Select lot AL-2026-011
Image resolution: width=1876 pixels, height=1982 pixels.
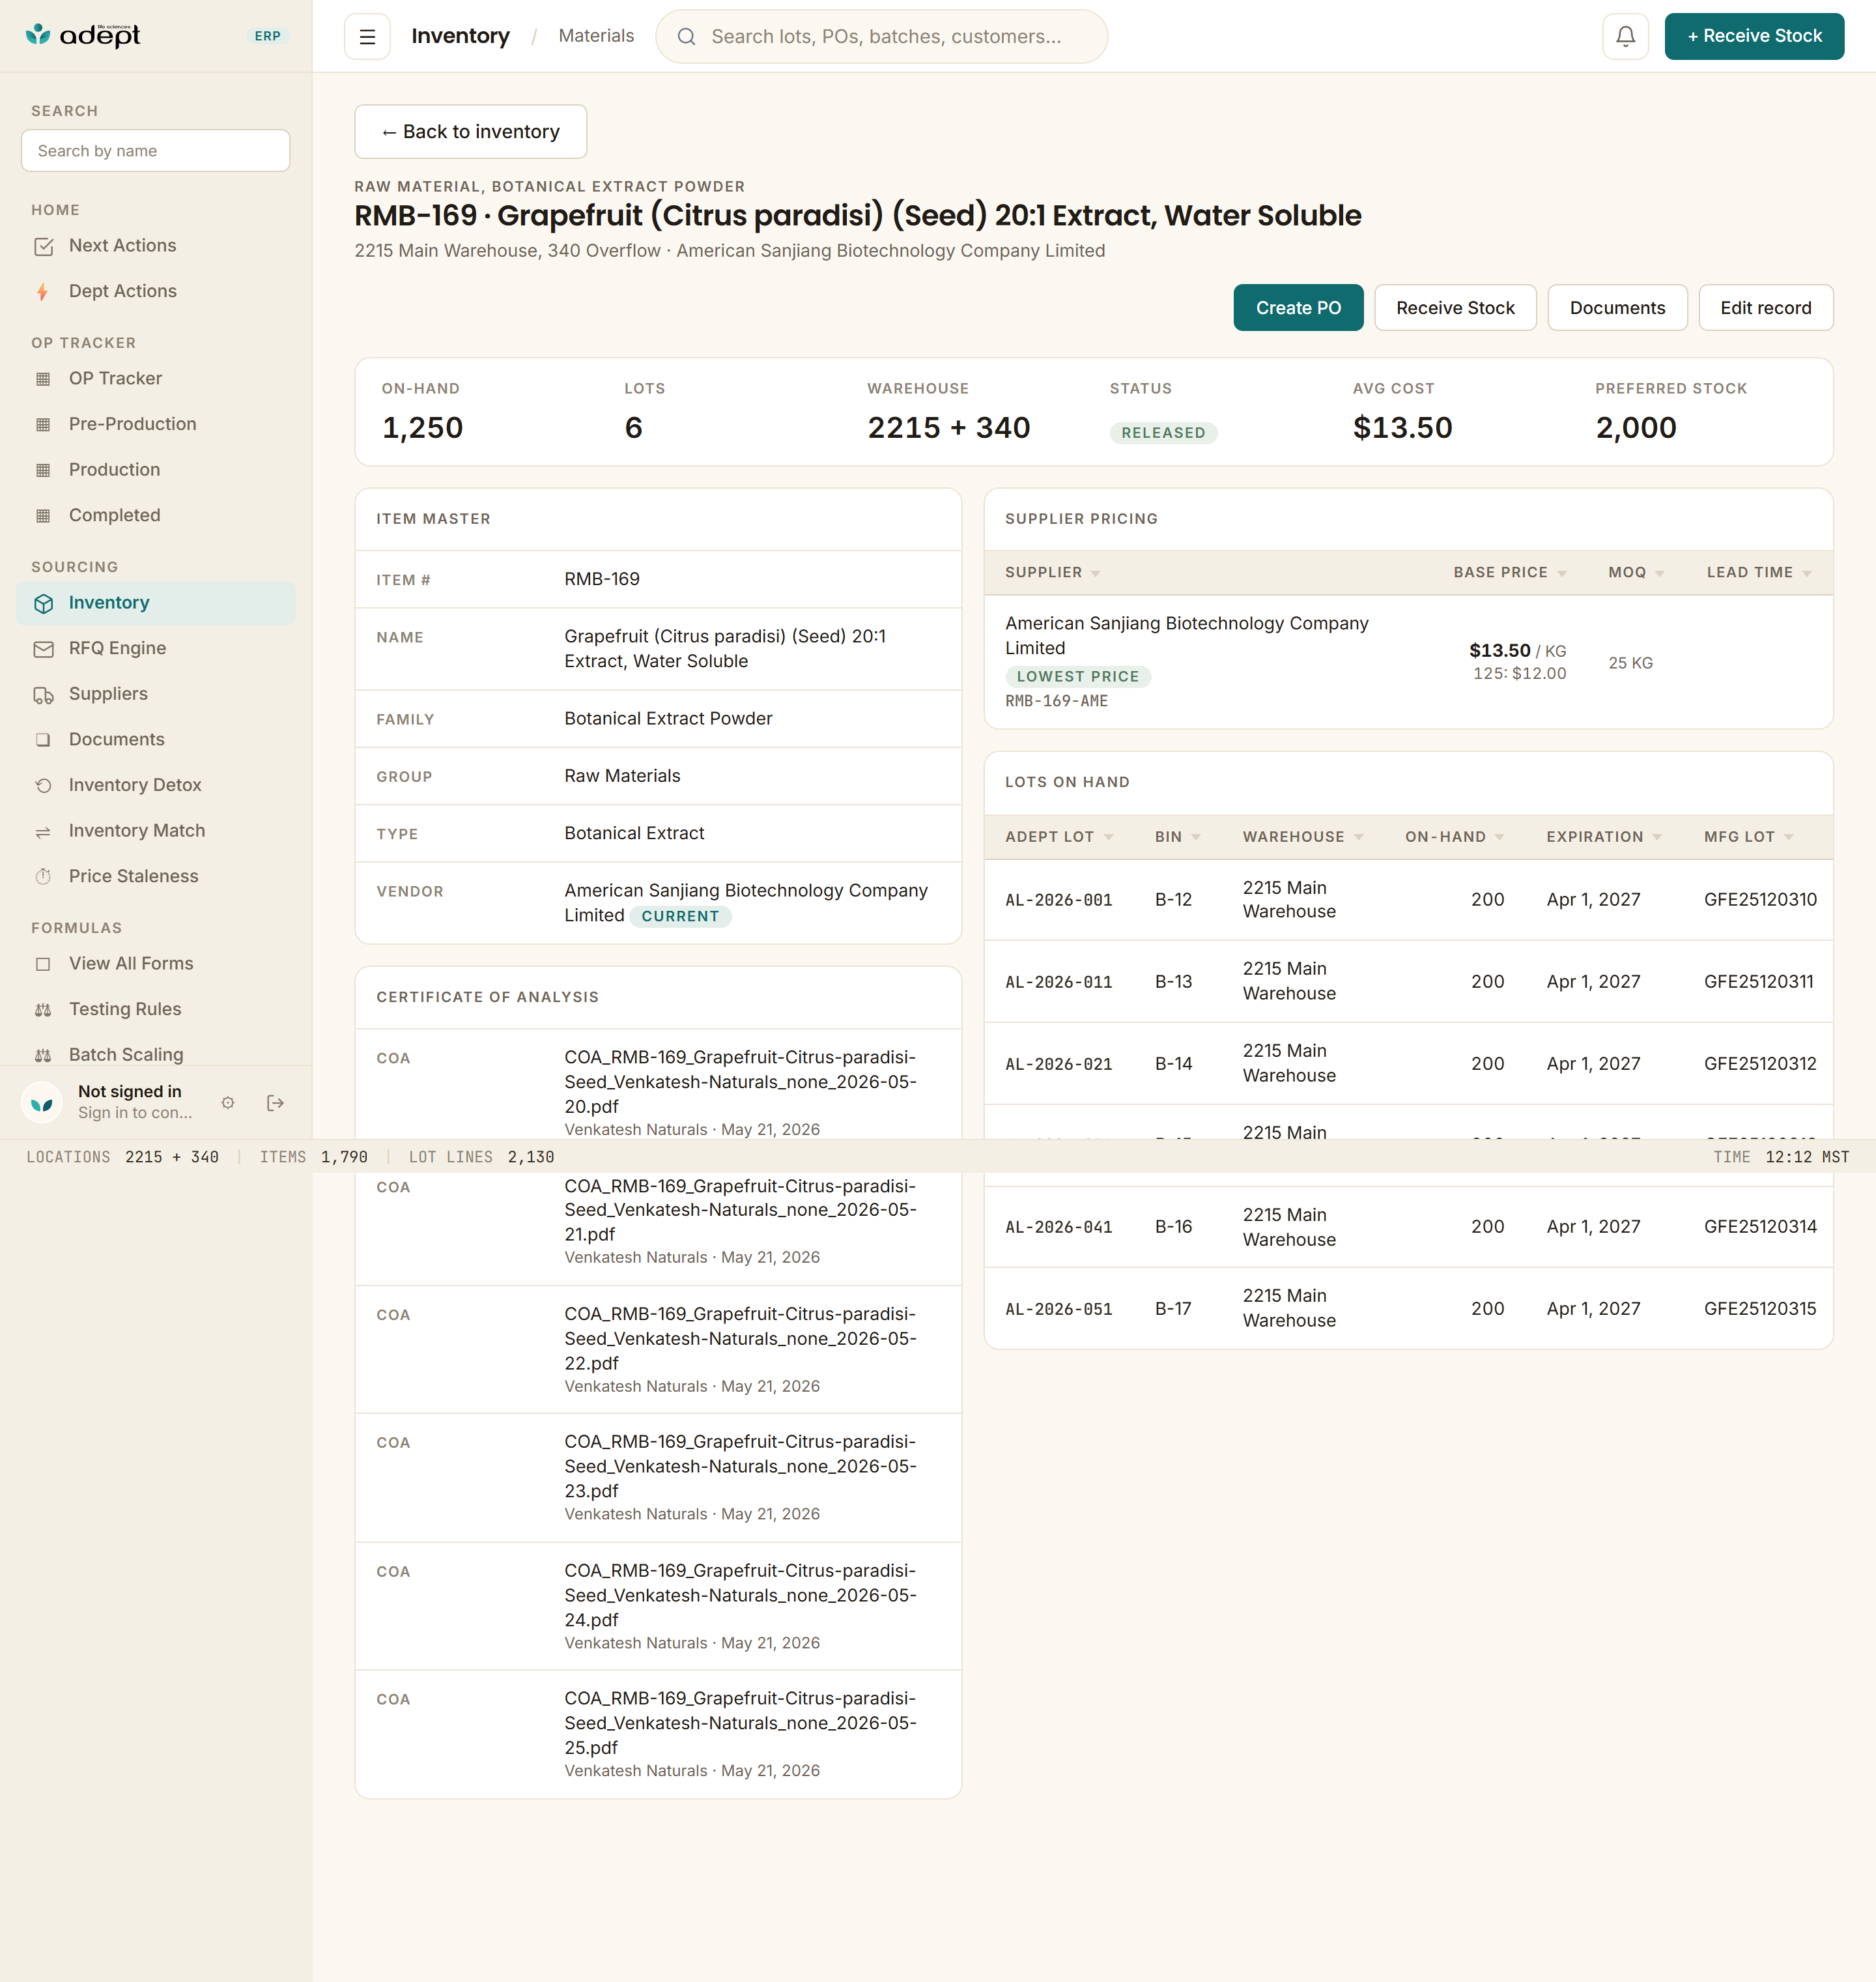tap(1058, 983)
